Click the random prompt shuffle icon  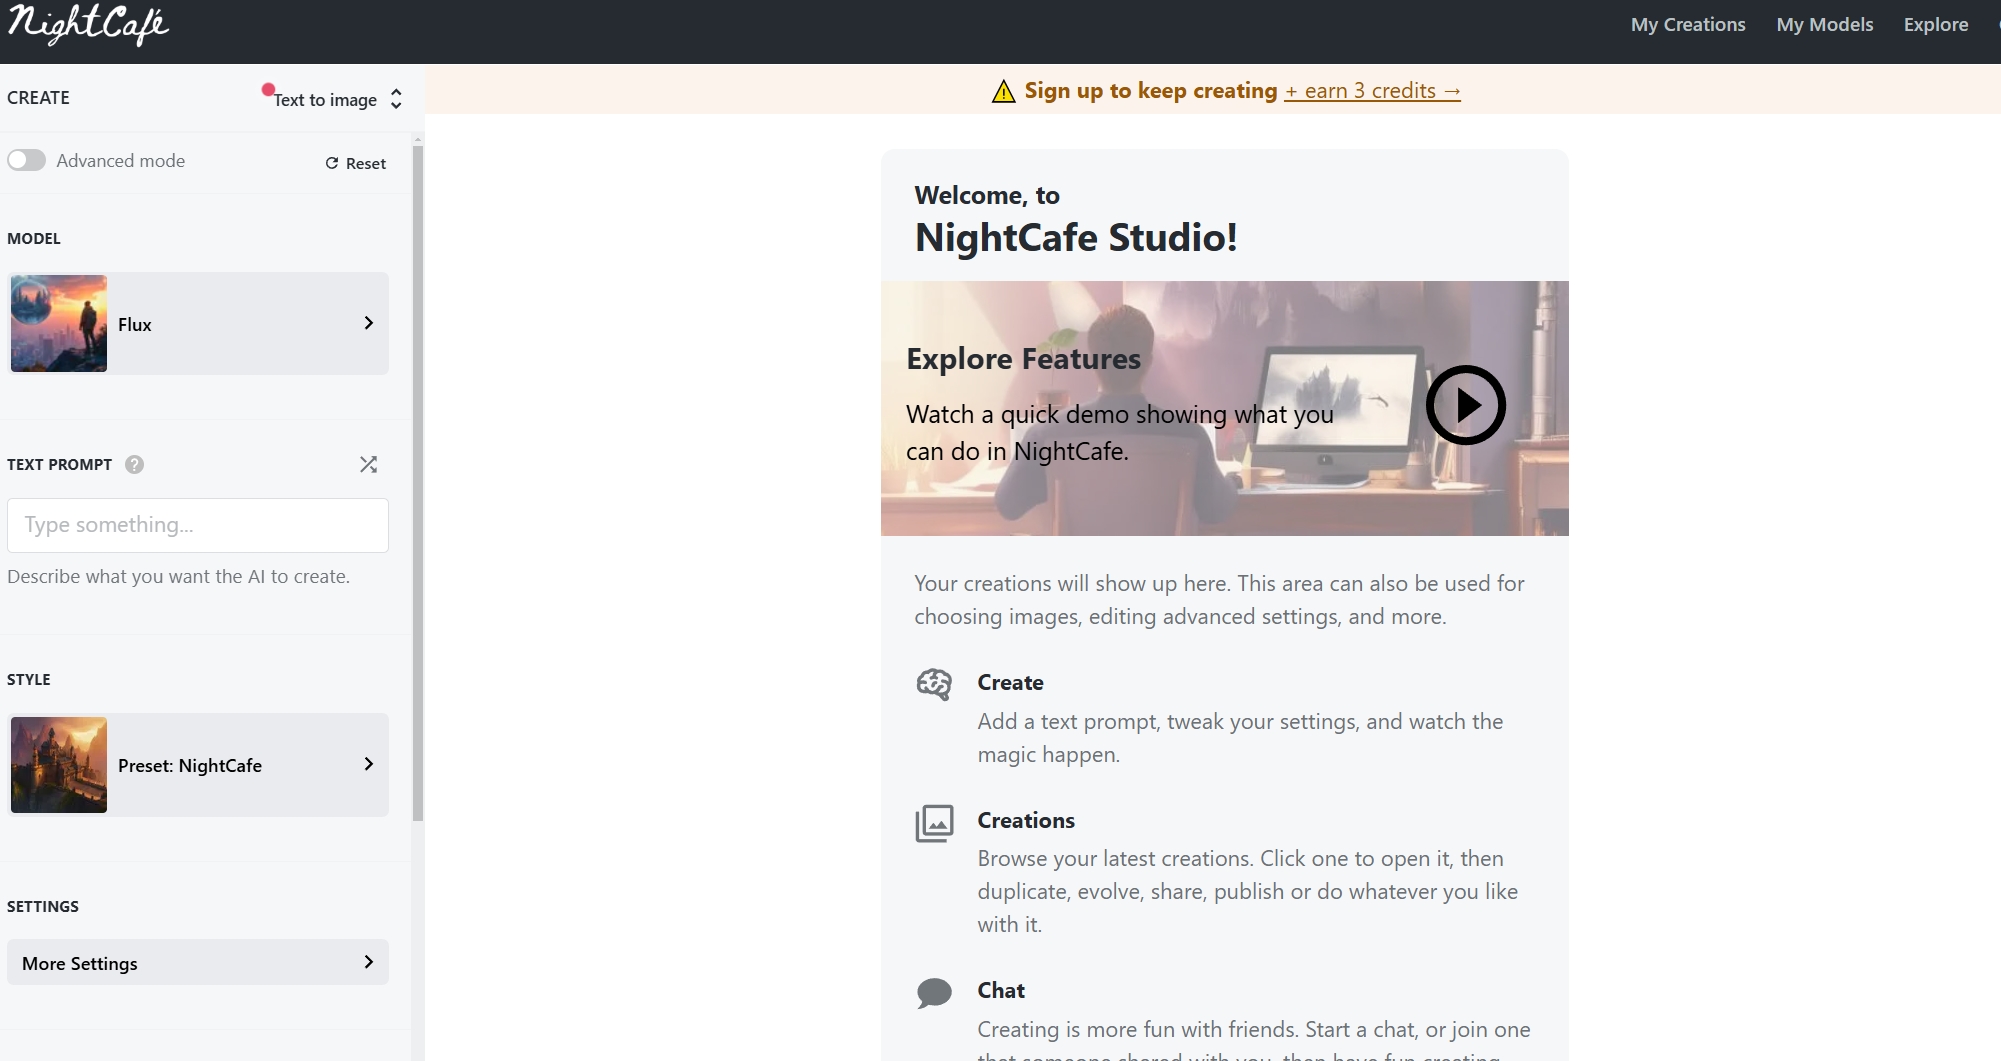click(368, 464)
